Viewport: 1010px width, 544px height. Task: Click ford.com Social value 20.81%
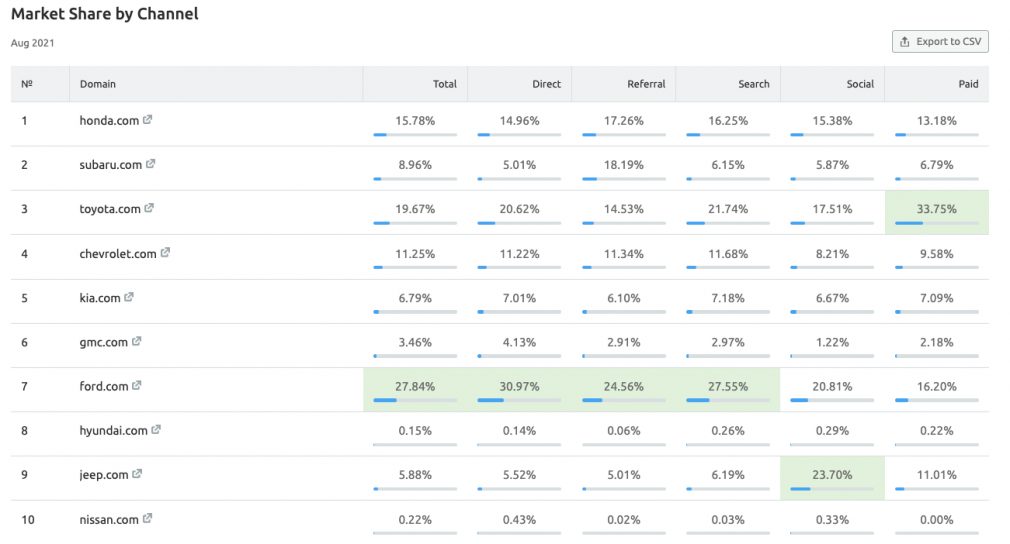(x=832, y=386)
